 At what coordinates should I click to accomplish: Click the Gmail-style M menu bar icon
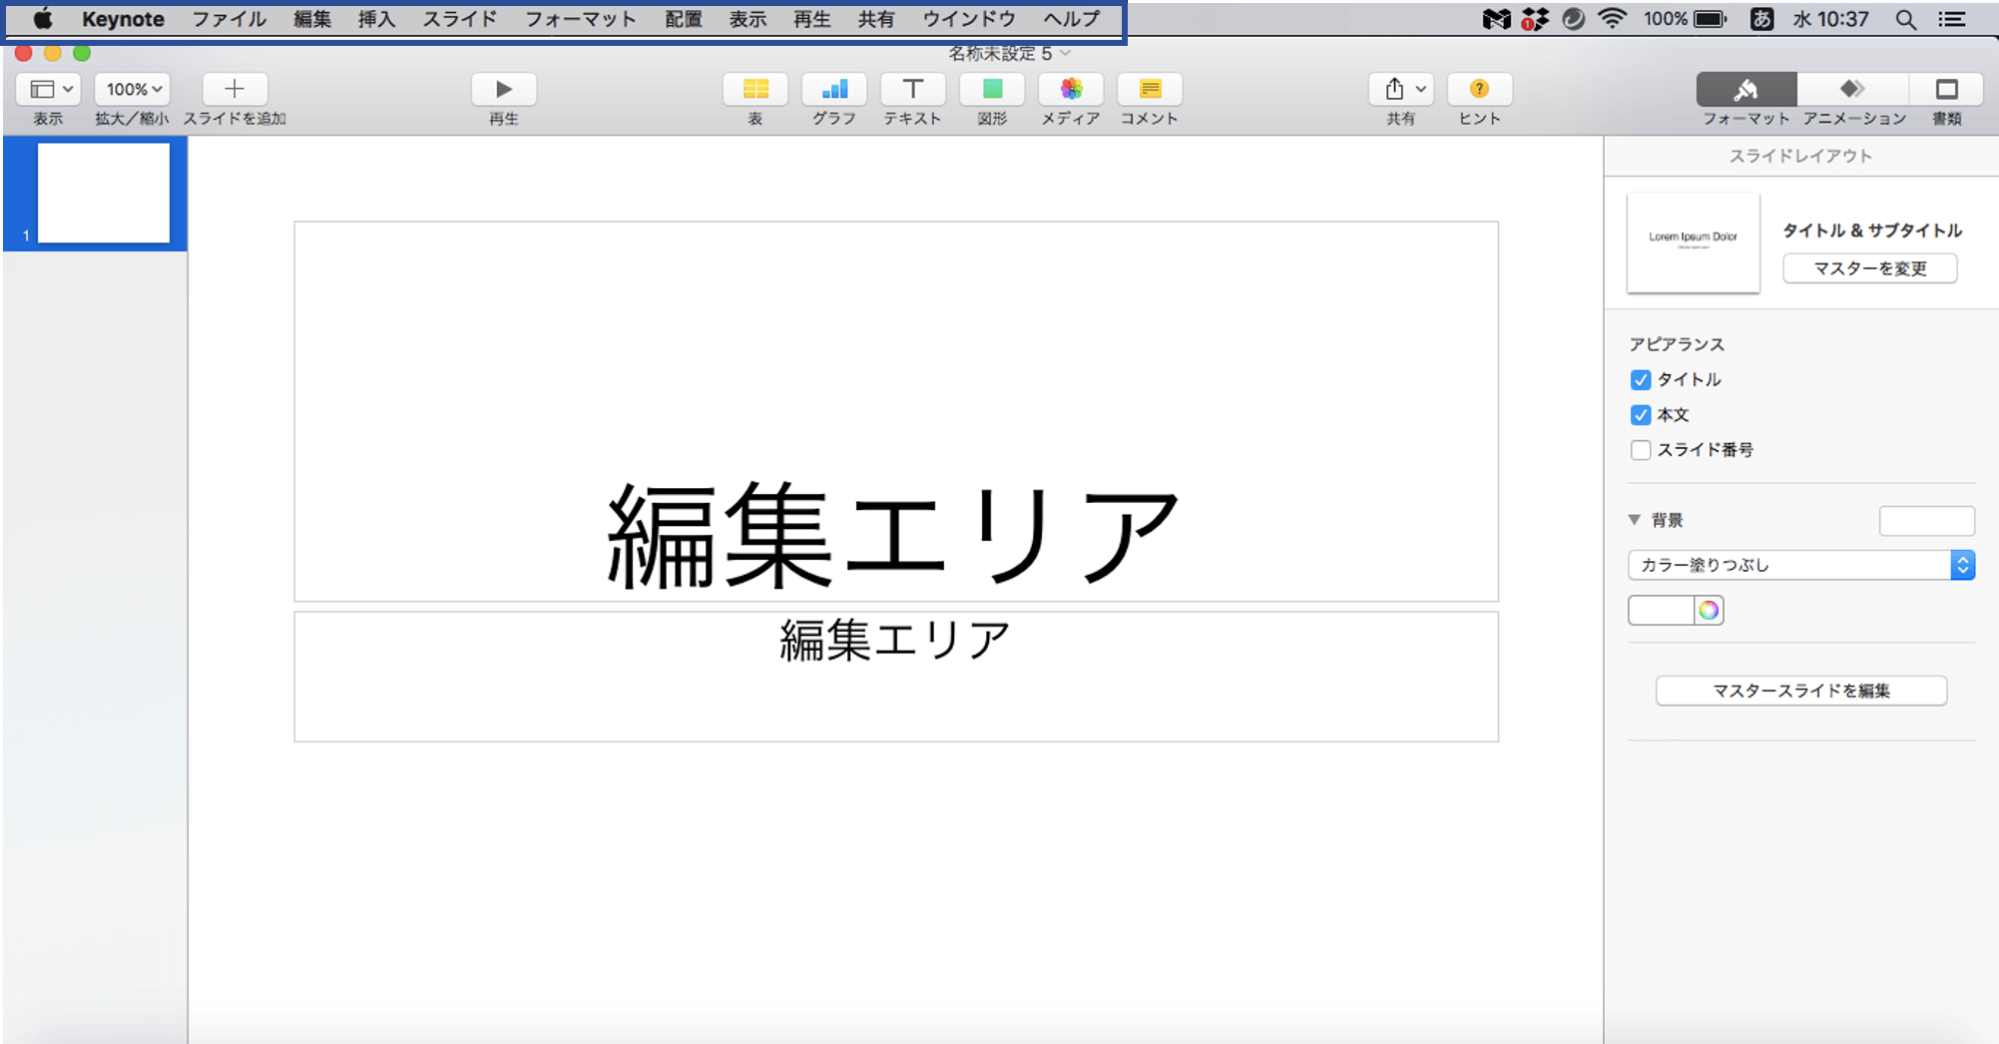[1497, 19]
